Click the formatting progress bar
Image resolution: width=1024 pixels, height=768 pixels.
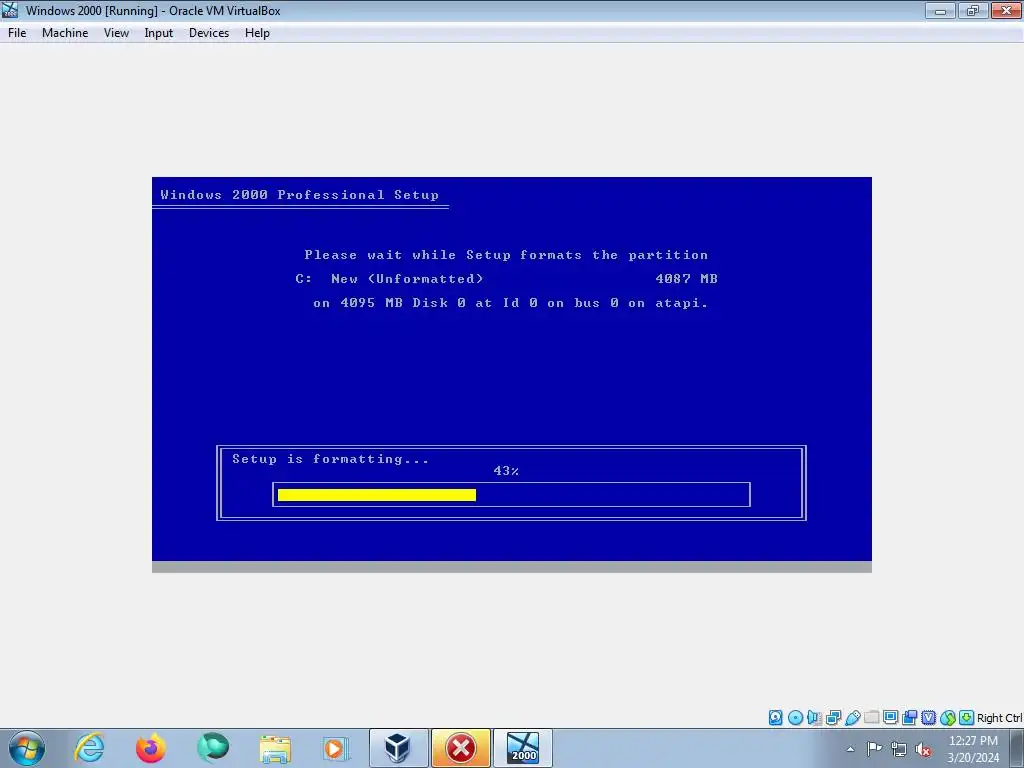point(511,494)
